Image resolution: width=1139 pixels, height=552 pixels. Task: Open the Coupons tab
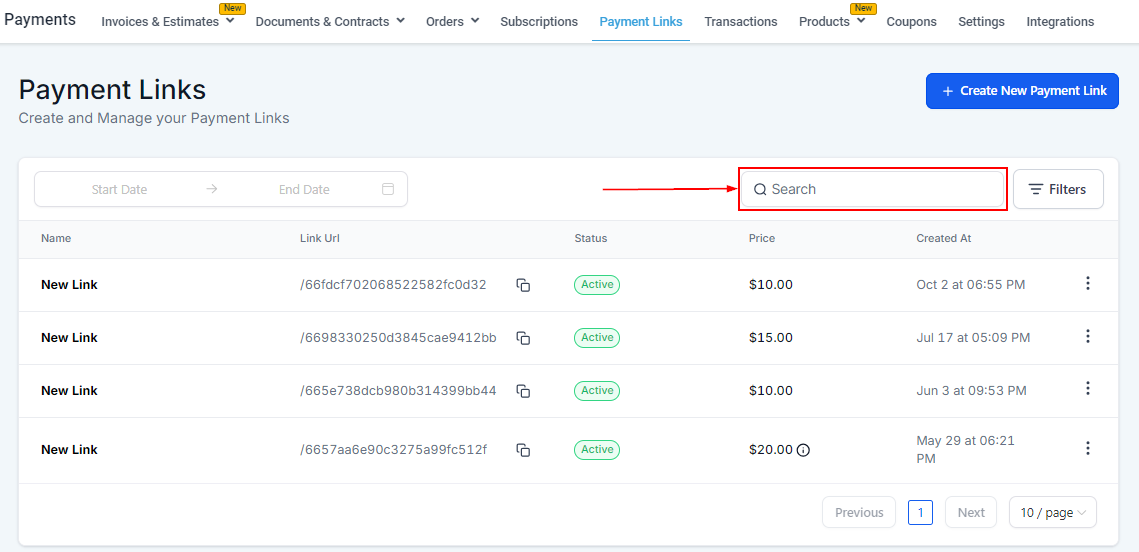coord(911,22)
